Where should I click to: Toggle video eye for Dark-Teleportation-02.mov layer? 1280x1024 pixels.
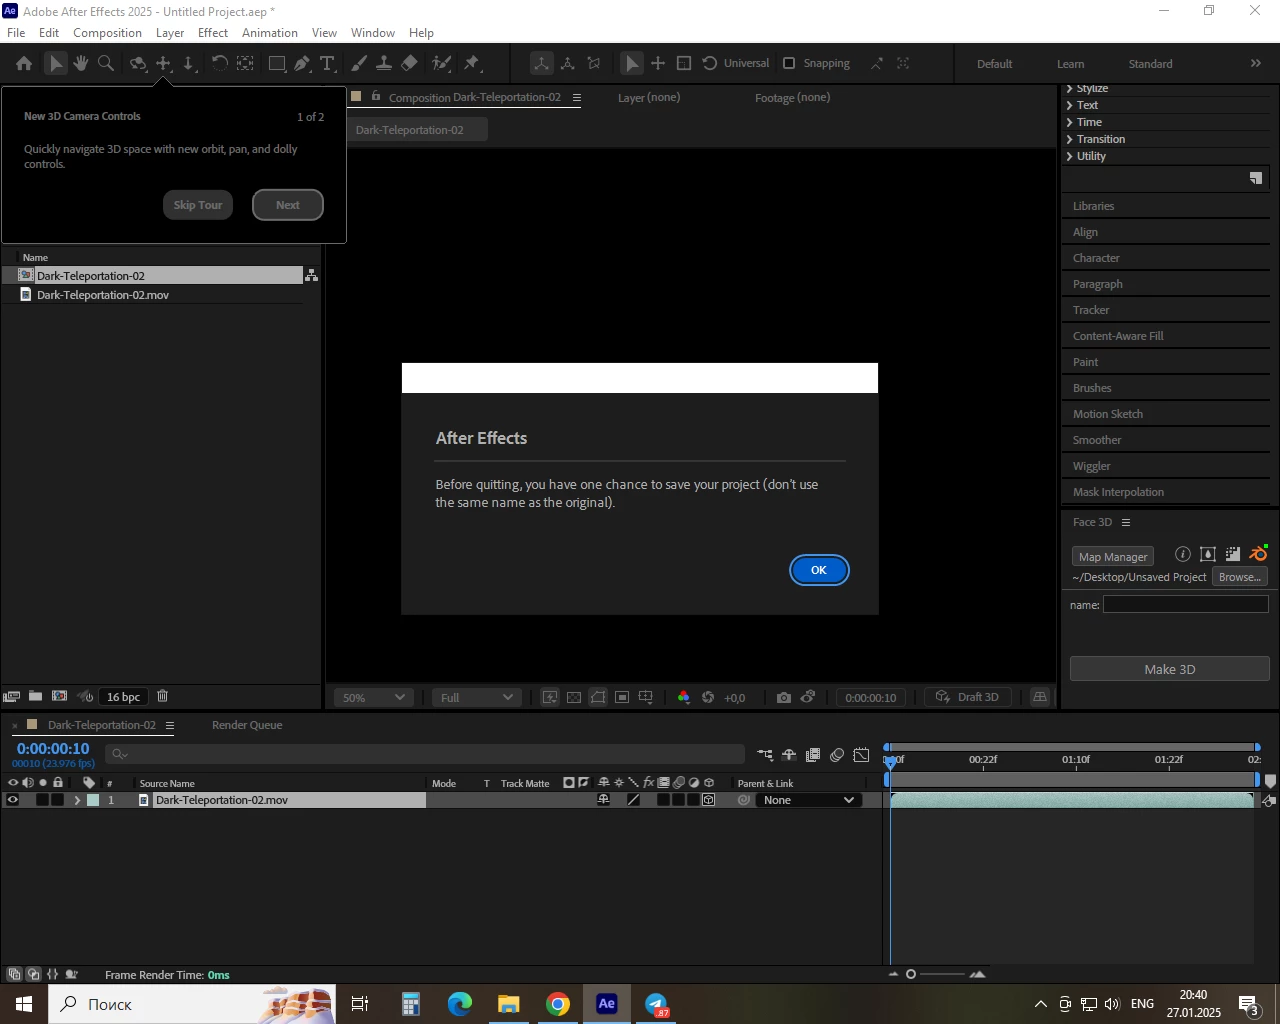tap(12, 800)
